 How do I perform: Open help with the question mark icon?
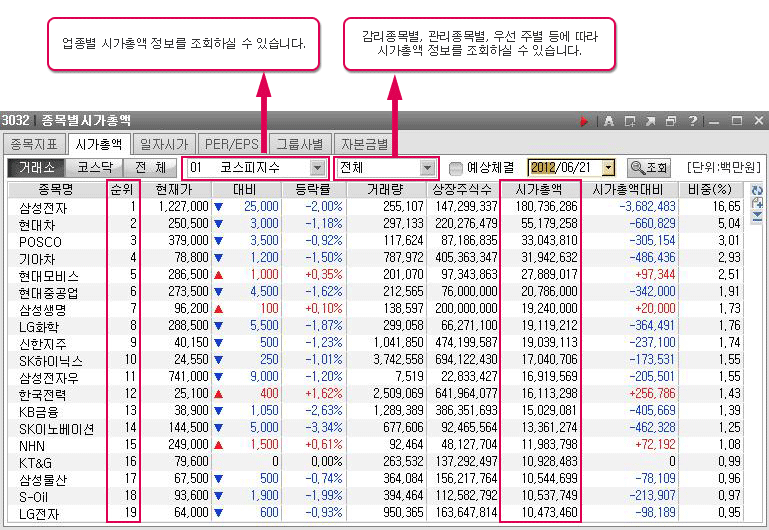[692, 121]
